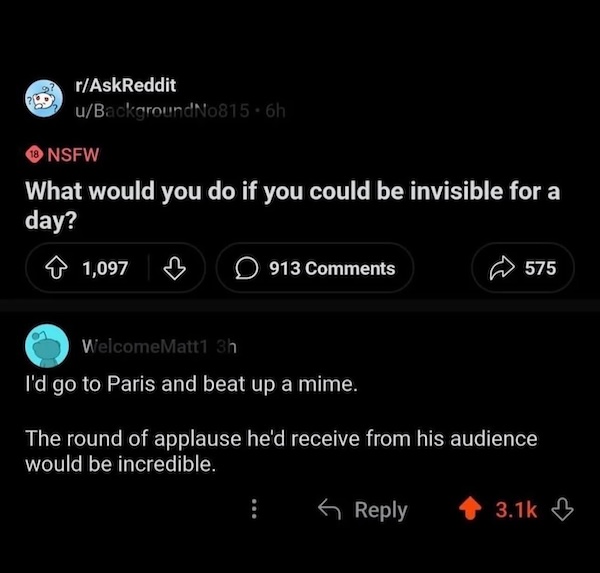Toggle the orange upvote on the comment

[470, 508]
